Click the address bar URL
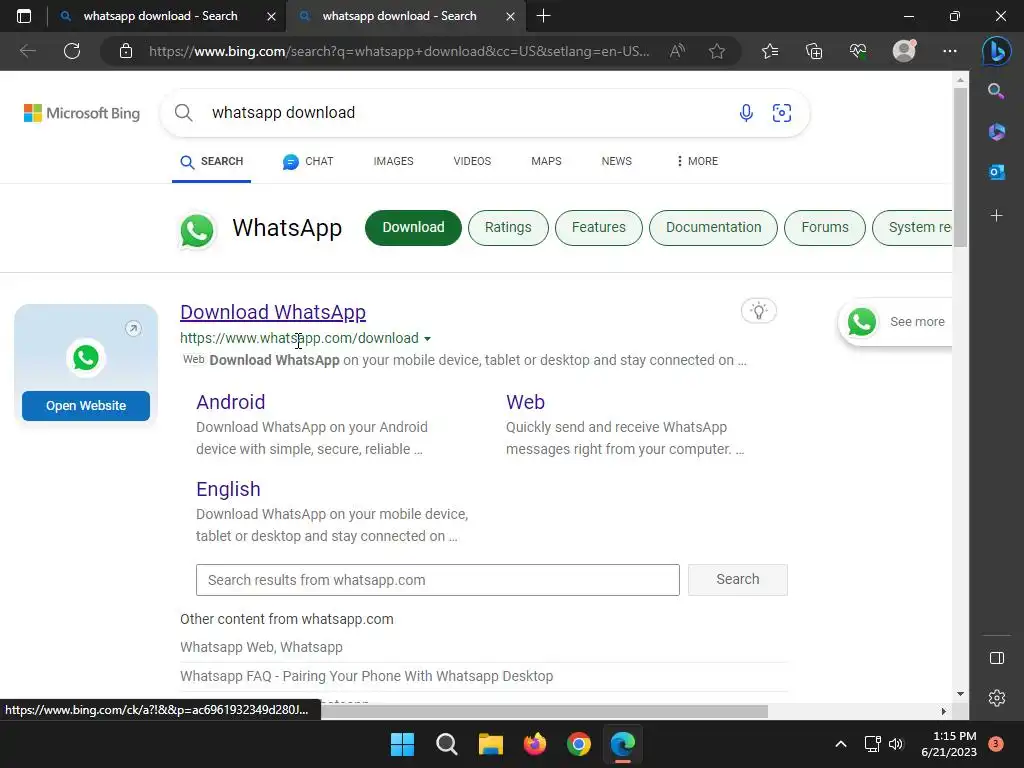 pyautogui.click(x=399, y=51)
